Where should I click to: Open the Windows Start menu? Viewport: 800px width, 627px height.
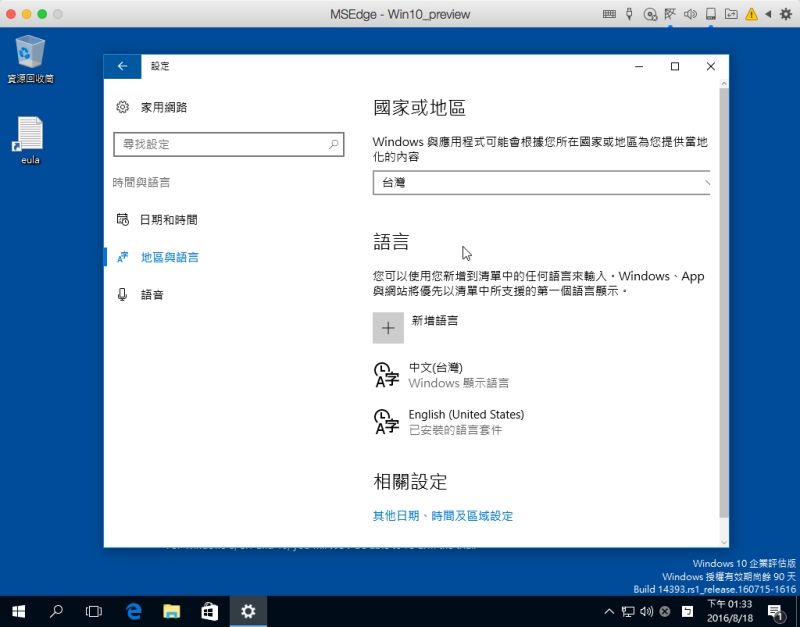[x=19, y=611]
